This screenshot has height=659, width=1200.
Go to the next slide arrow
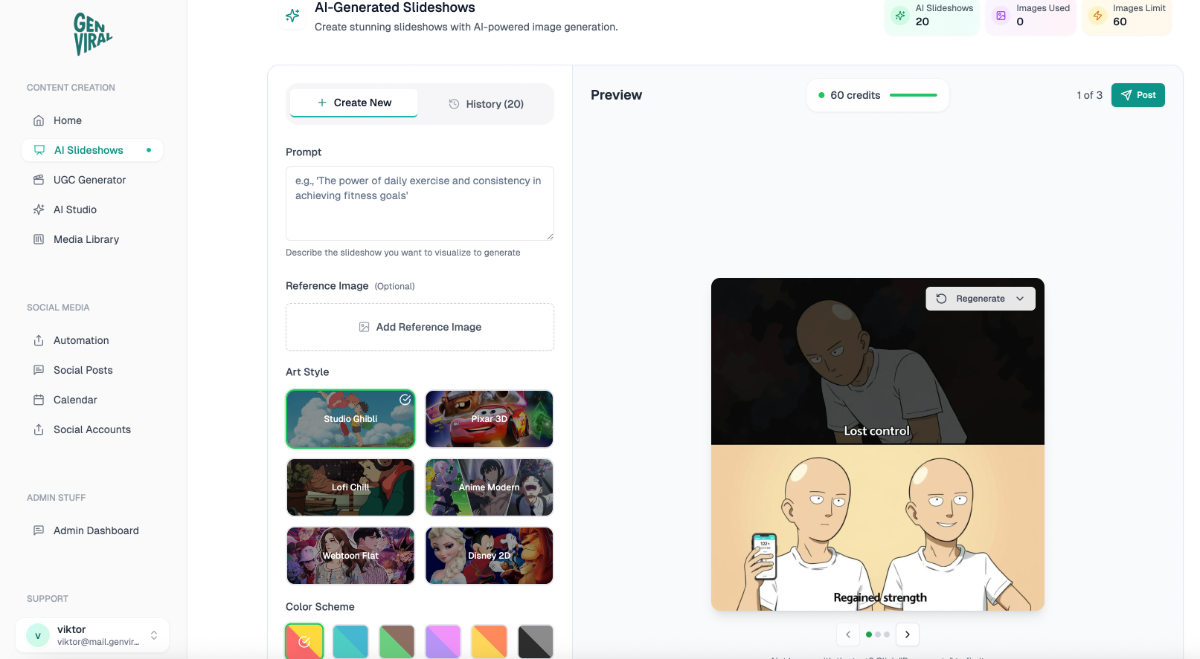click(x=907, y=634)
